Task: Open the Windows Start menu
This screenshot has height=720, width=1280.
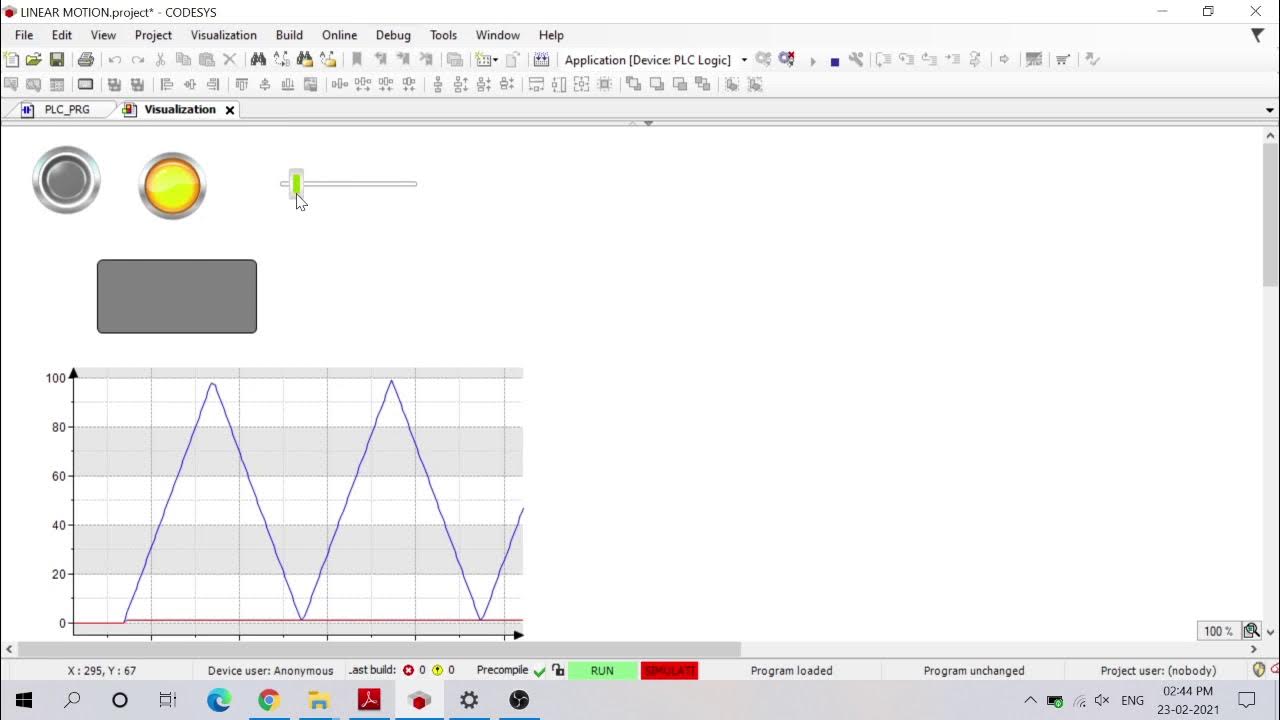Action: coord(24,700)
